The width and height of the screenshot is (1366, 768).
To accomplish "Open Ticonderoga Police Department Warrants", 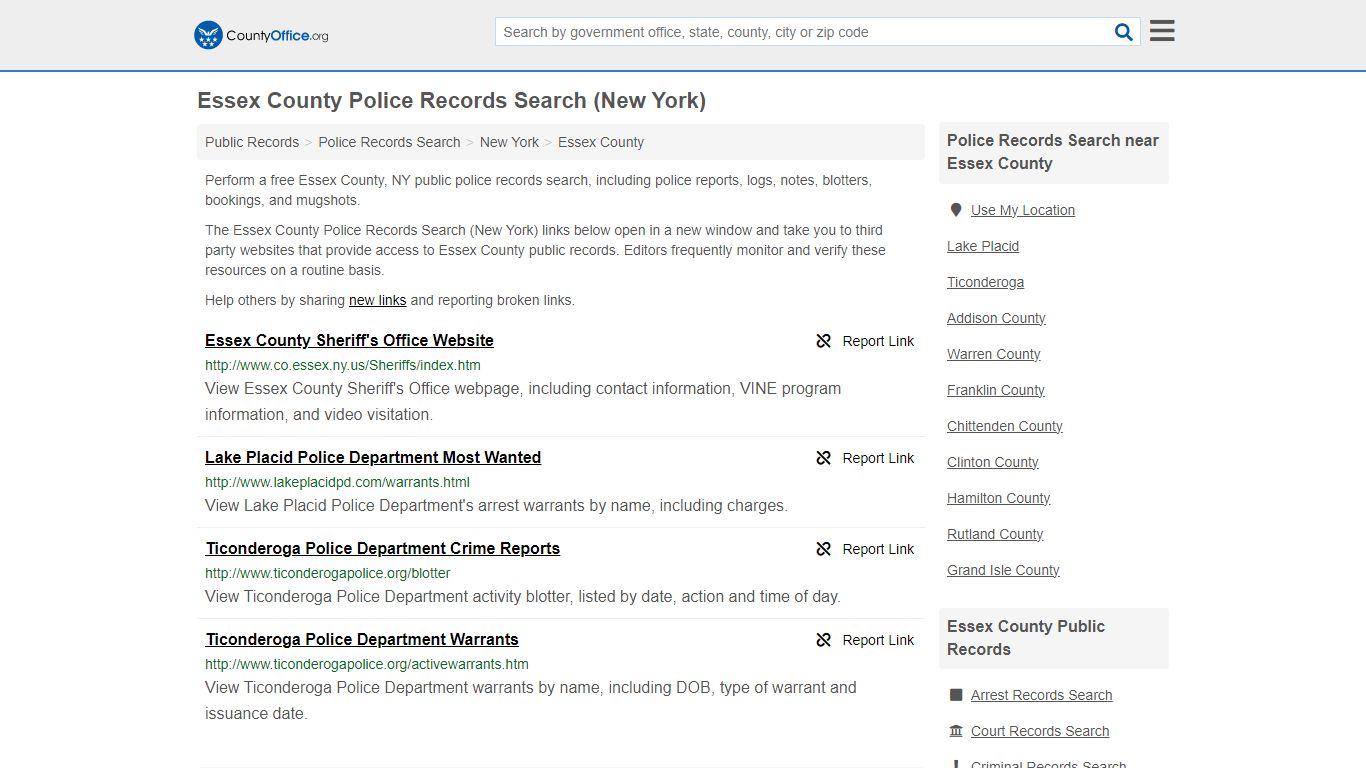I will tap(362, 639).
